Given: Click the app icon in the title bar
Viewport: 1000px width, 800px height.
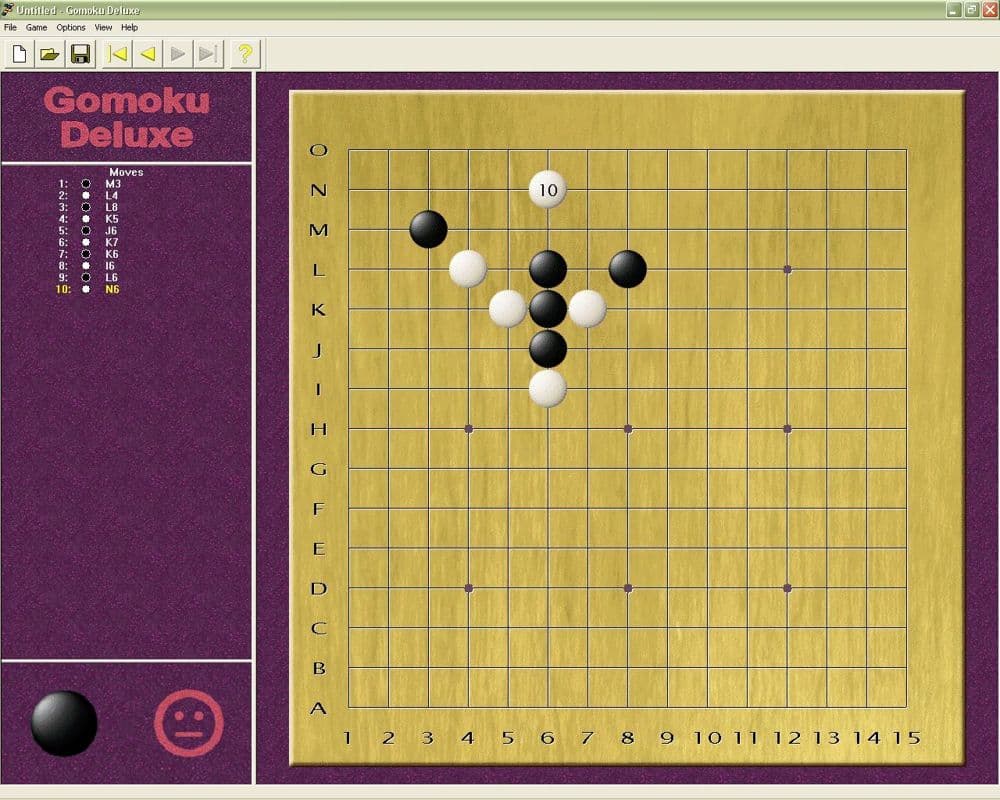Looking at the screenshot, I should click(x=7, y=10).
